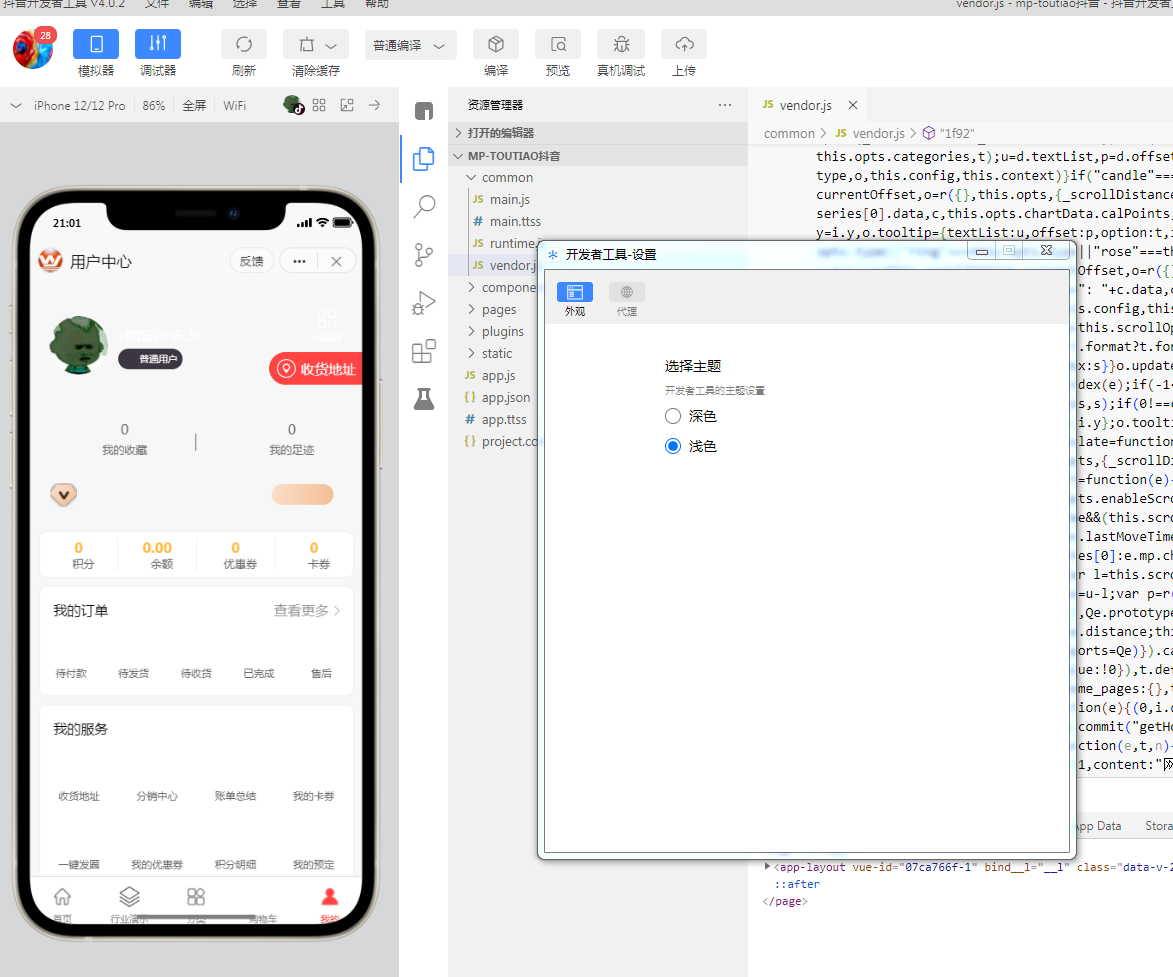Click the 编译 compile cube icon

click(496, 44)
